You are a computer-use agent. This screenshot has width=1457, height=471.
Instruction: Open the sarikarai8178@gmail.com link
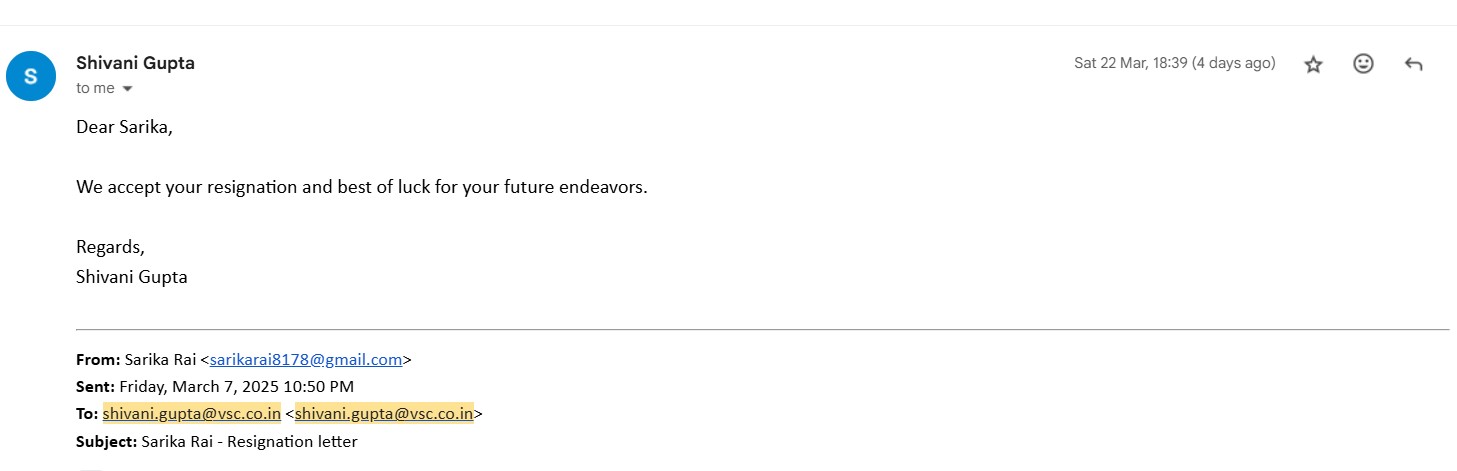pyautogui.click(x=305, y=360)
